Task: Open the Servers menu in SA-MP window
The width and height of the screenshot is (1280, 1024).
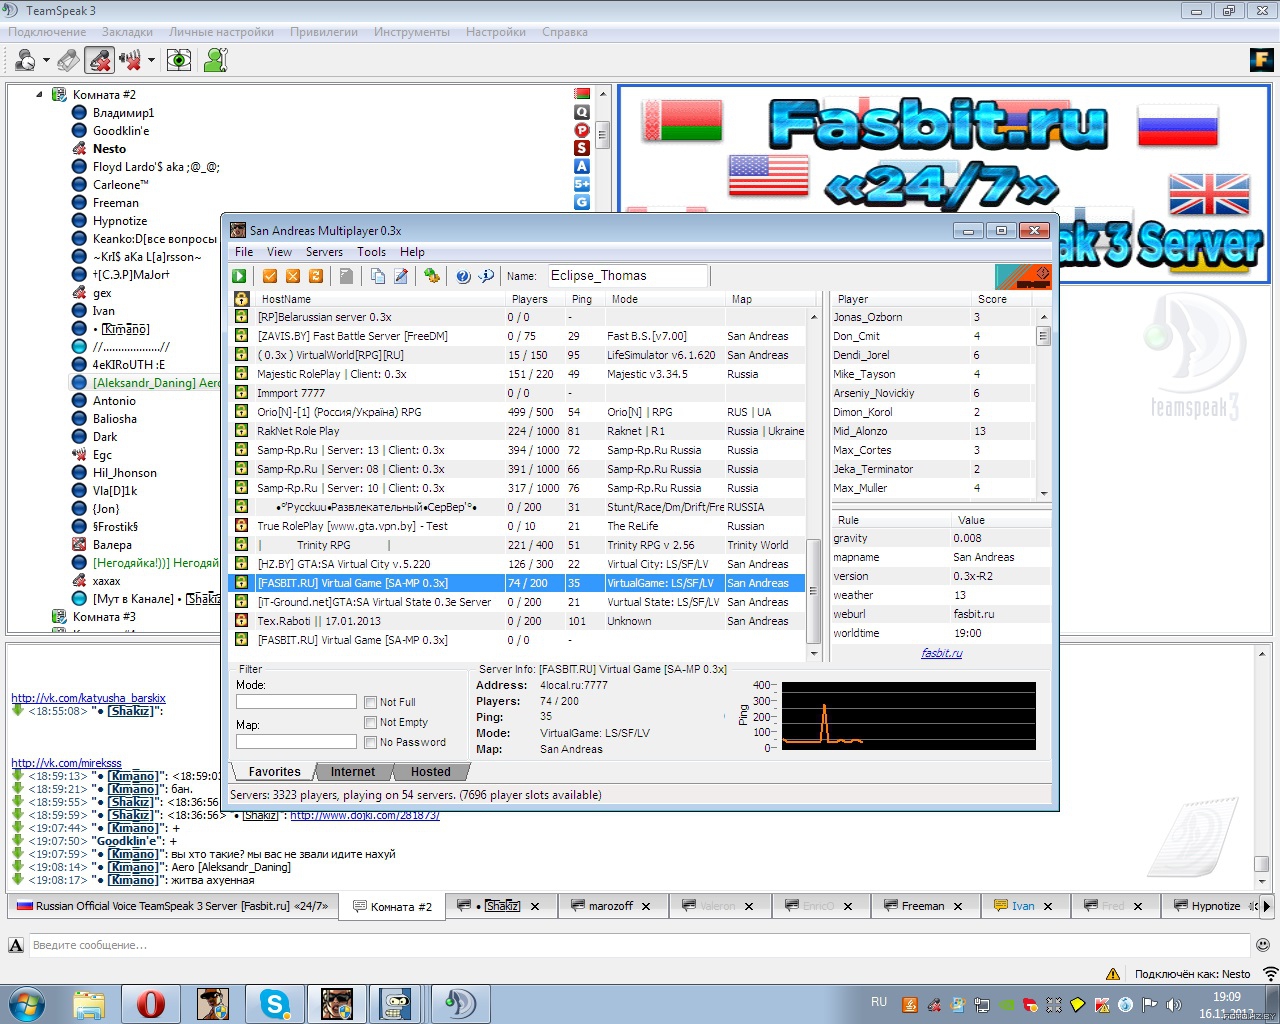Action: click(324, 252)
